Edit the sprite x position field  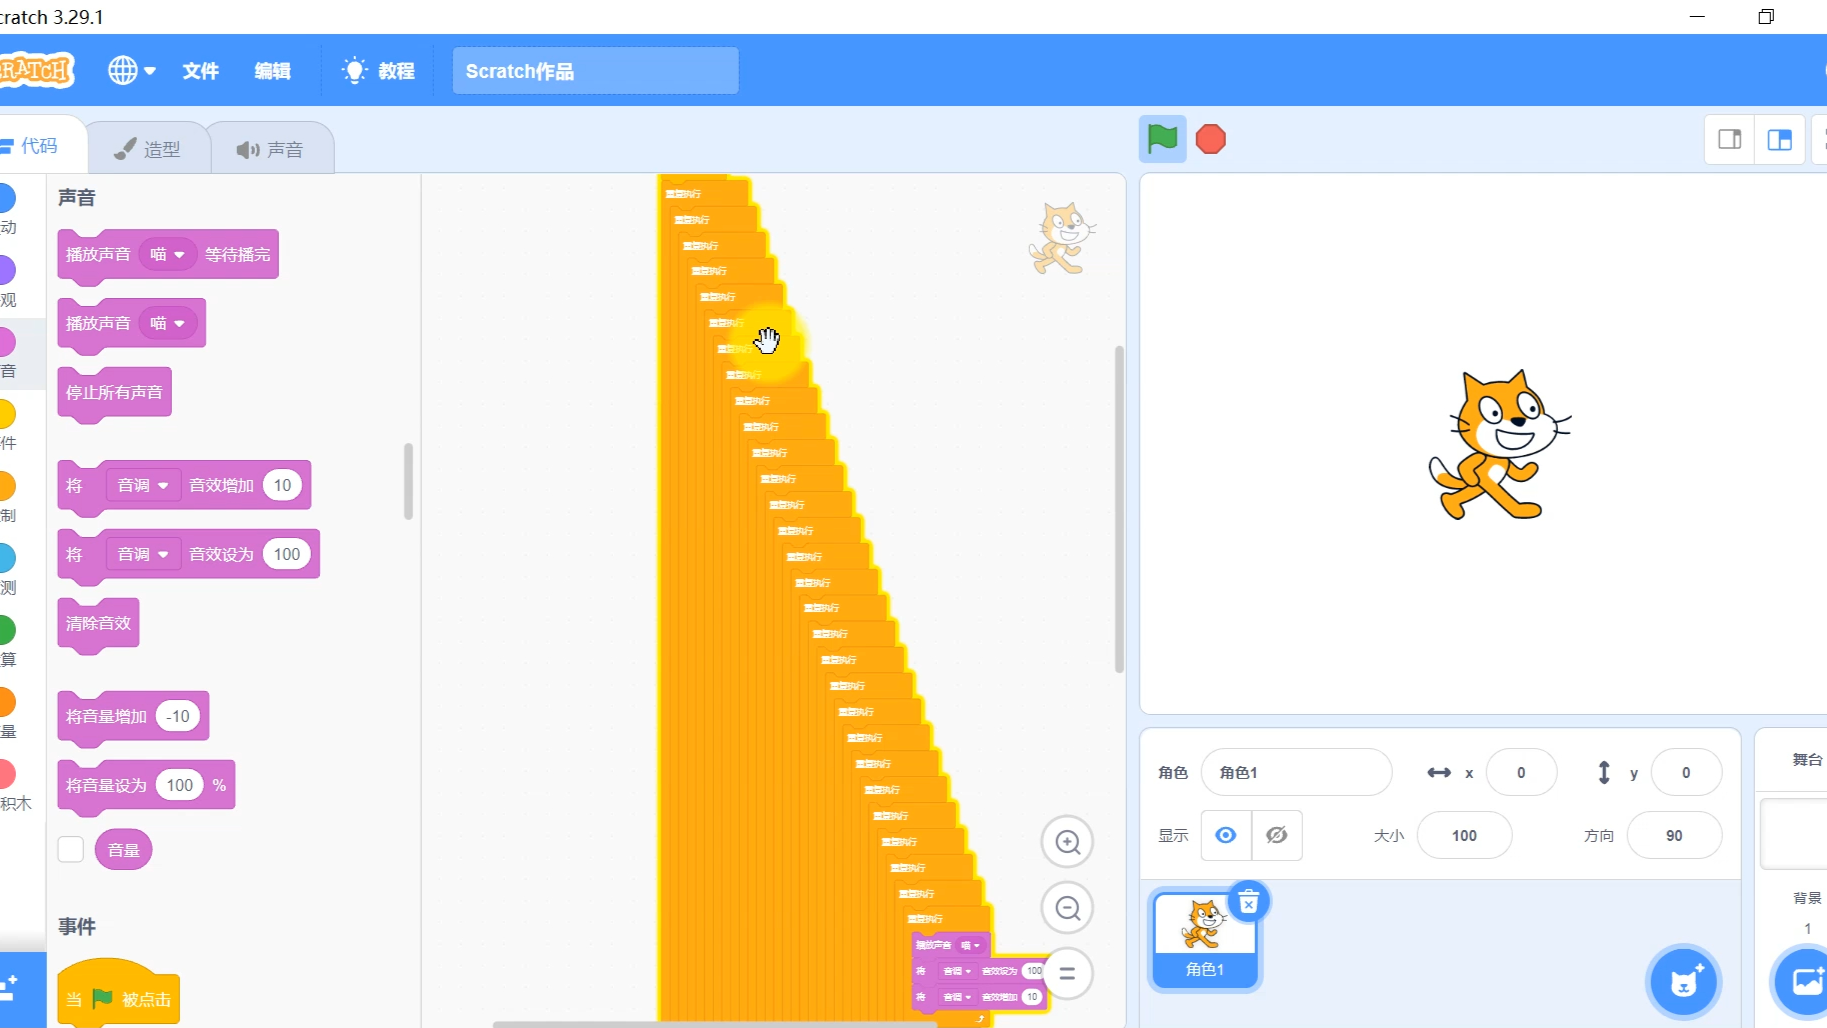1521,772
